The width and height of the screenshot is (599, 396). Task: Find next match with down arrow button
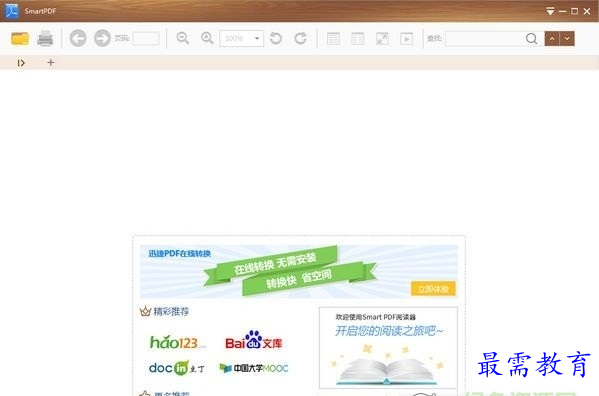tap(567, 39)
